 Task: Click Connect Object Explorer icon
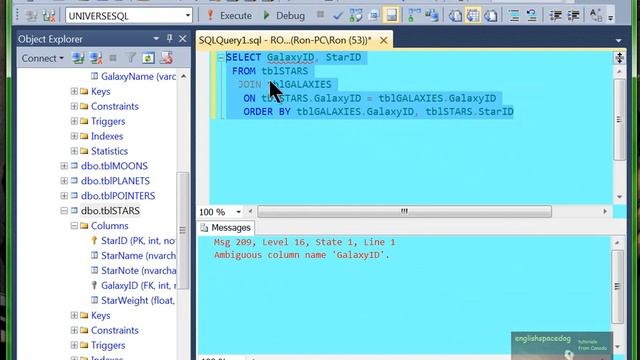tap(78, 58)
